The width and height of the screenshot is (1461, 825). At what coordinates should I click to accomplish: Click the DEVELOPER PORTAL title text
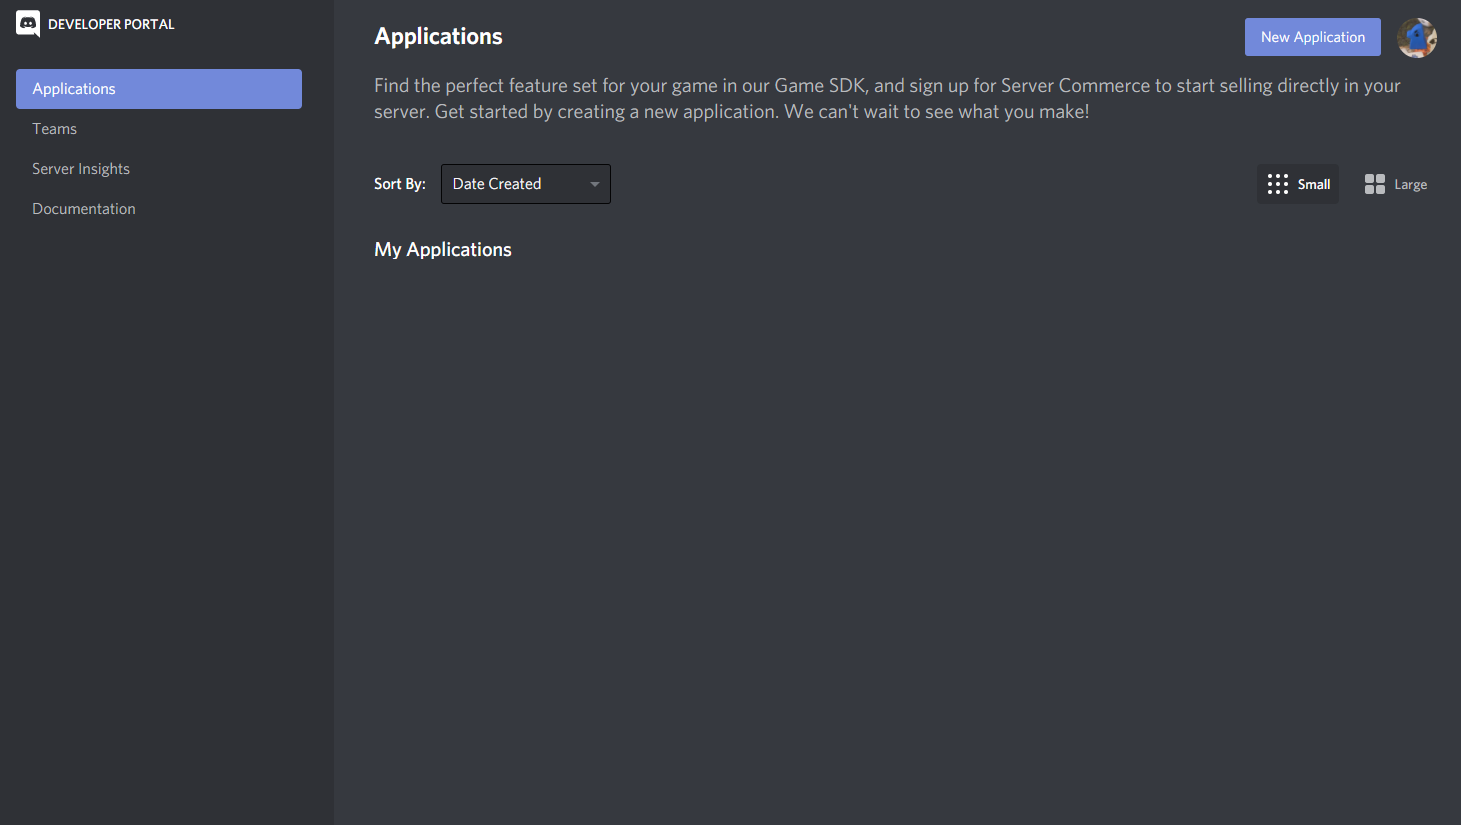coord(111,24)
